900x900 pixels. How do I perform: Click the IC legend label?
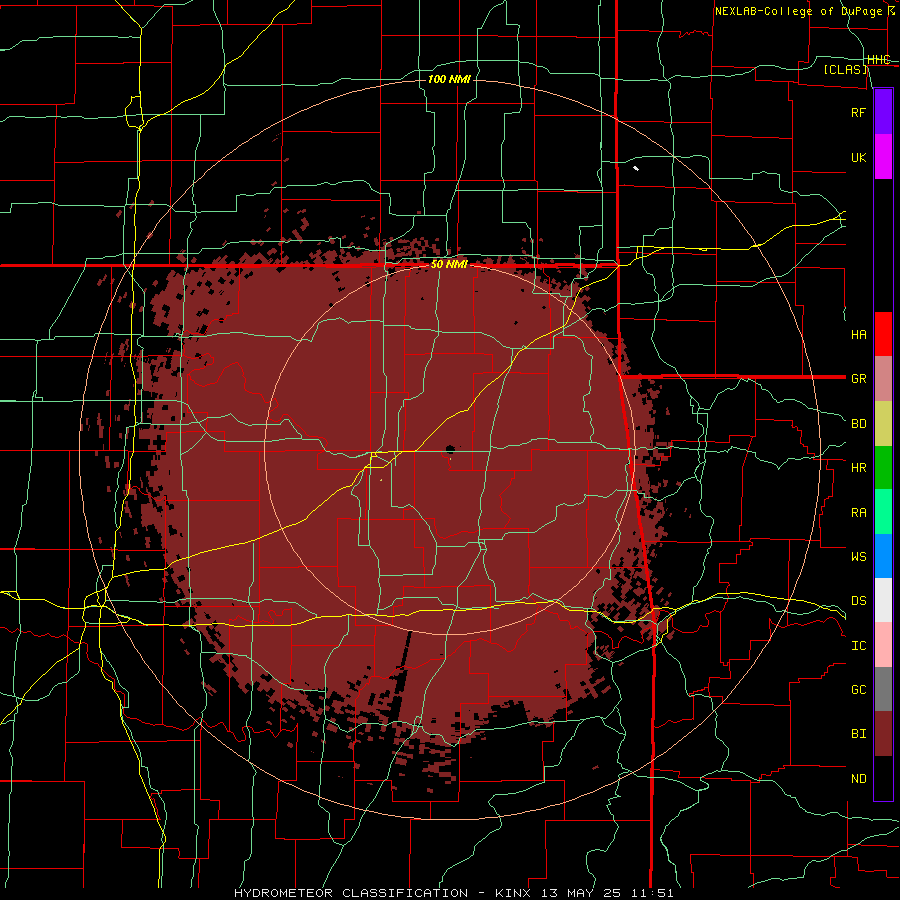[859, 646]
